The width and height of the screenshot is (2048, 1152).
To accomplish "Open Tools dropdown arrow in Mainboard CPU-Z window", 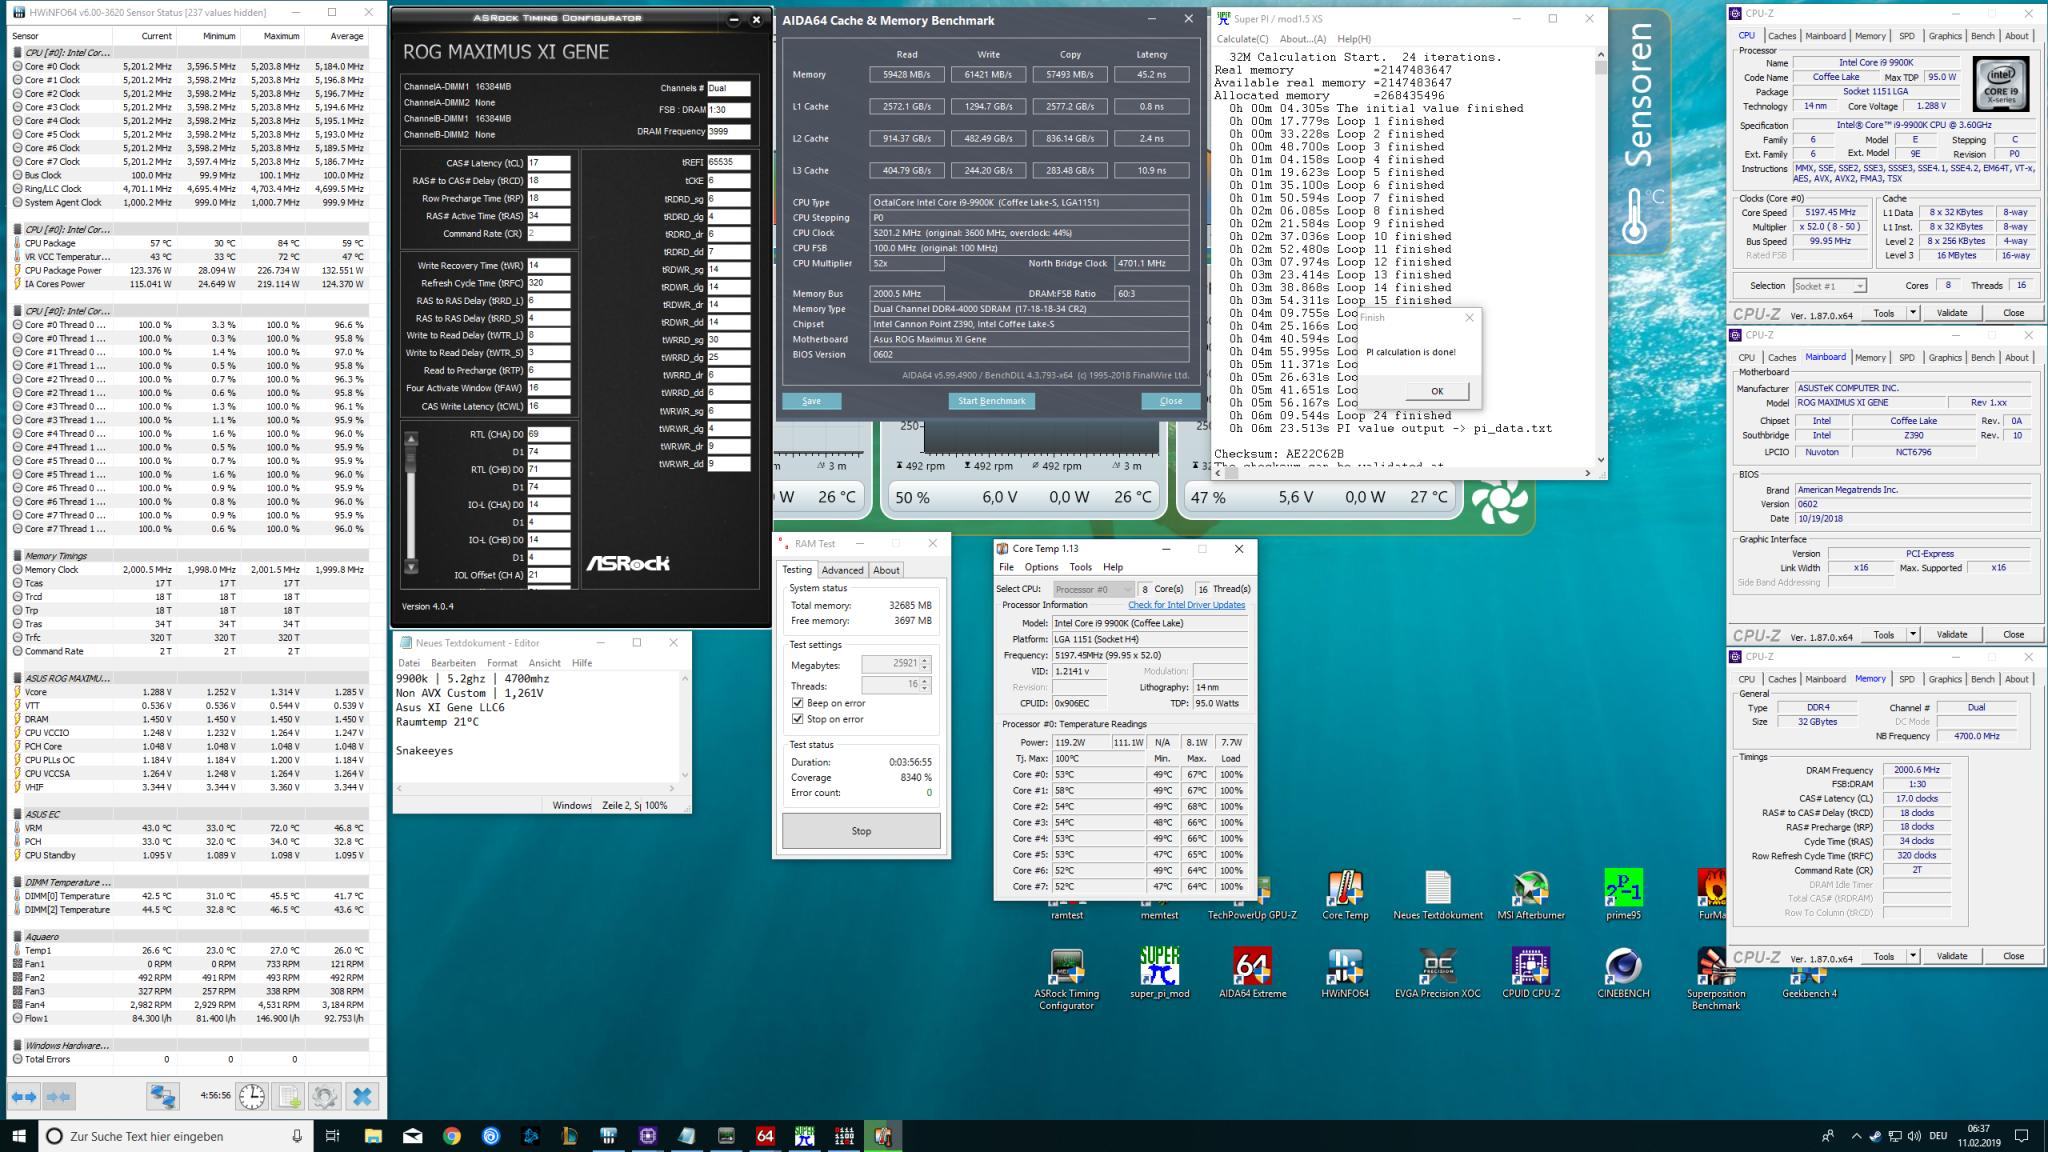I will [1912, 634].
